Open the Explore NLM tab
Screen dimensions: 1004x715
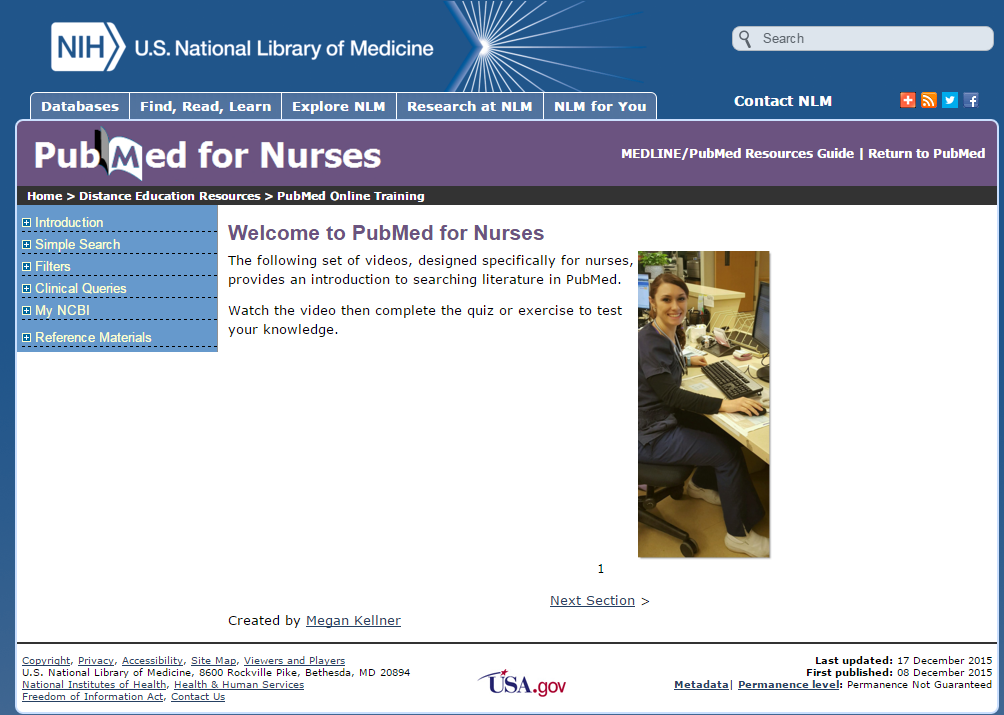coord(339,106)
